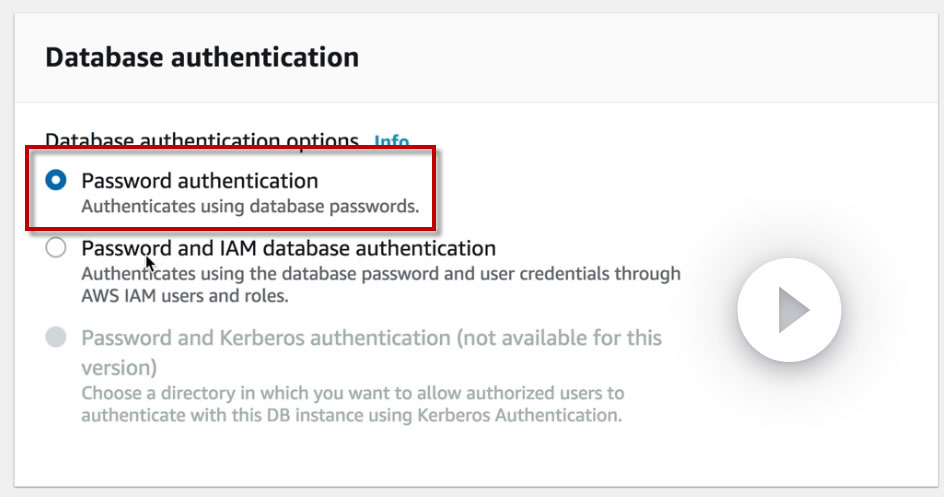Click the circular video play button

pyautogui.click(x=789, y=312)
